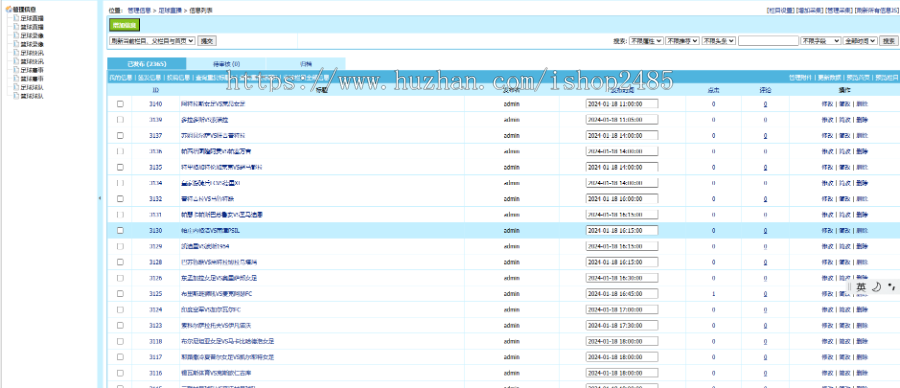Tick the checkbox for row ID 3123
This screenshot has height=388, width=900.
coord(120,325)
